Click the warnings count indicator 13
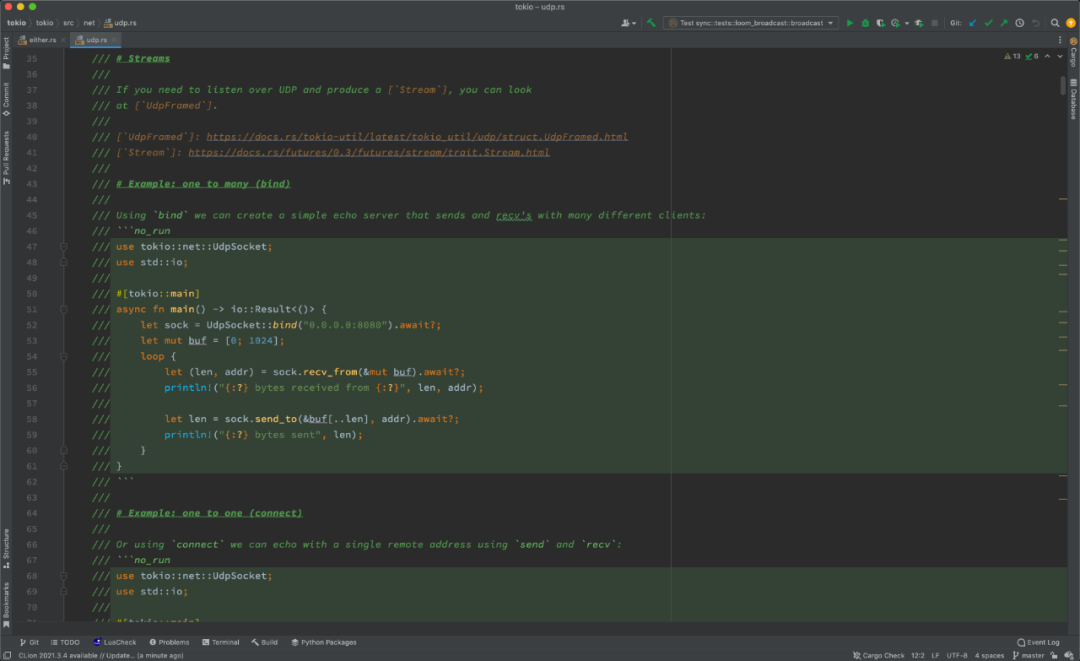1080x661 pixels. [x=1012, y=56]
